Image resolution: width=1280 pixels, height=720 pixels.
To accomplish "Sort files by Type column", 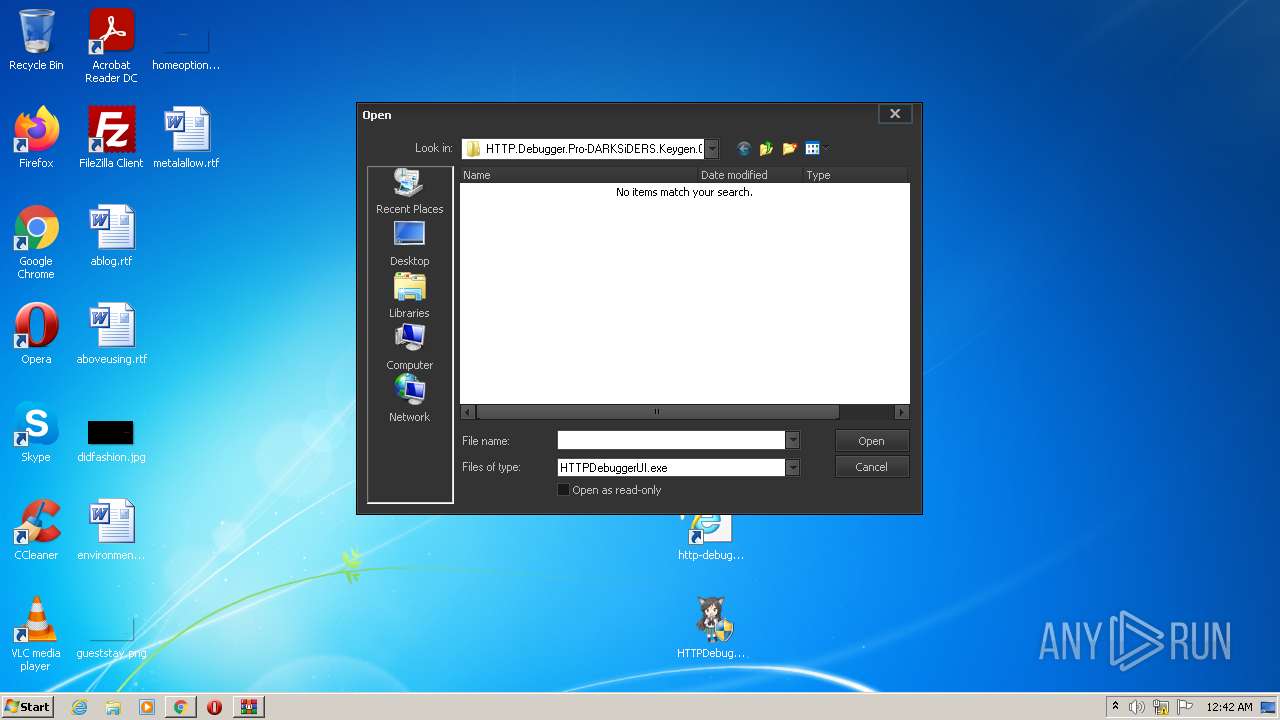I will point(856,175).
